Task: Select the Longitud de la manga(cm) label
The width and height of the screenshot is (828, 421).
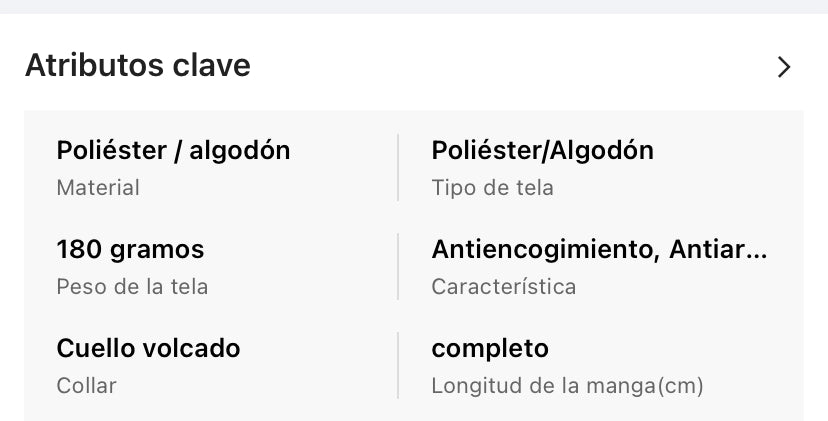Action: click(x=567, y=385)
